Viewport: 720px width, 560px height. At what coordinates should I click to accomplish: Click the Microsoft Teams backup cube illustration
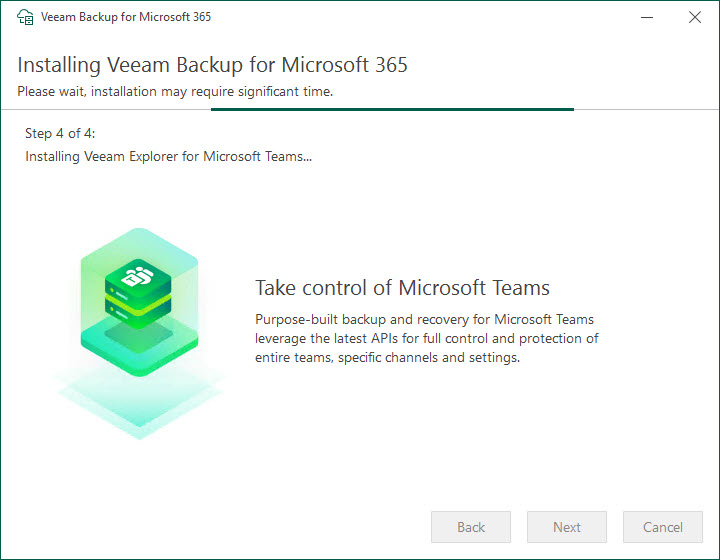point(140,333)
